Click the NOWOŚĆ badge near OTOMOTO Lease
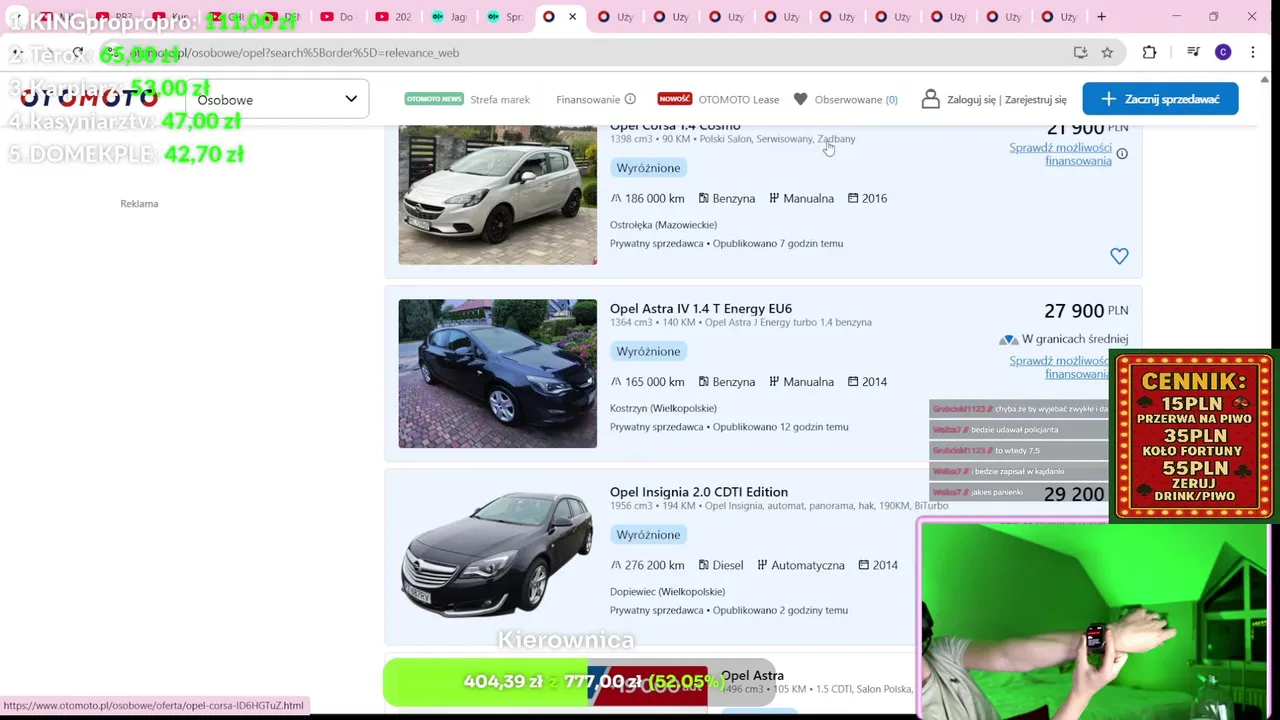 tap(675, 99)
